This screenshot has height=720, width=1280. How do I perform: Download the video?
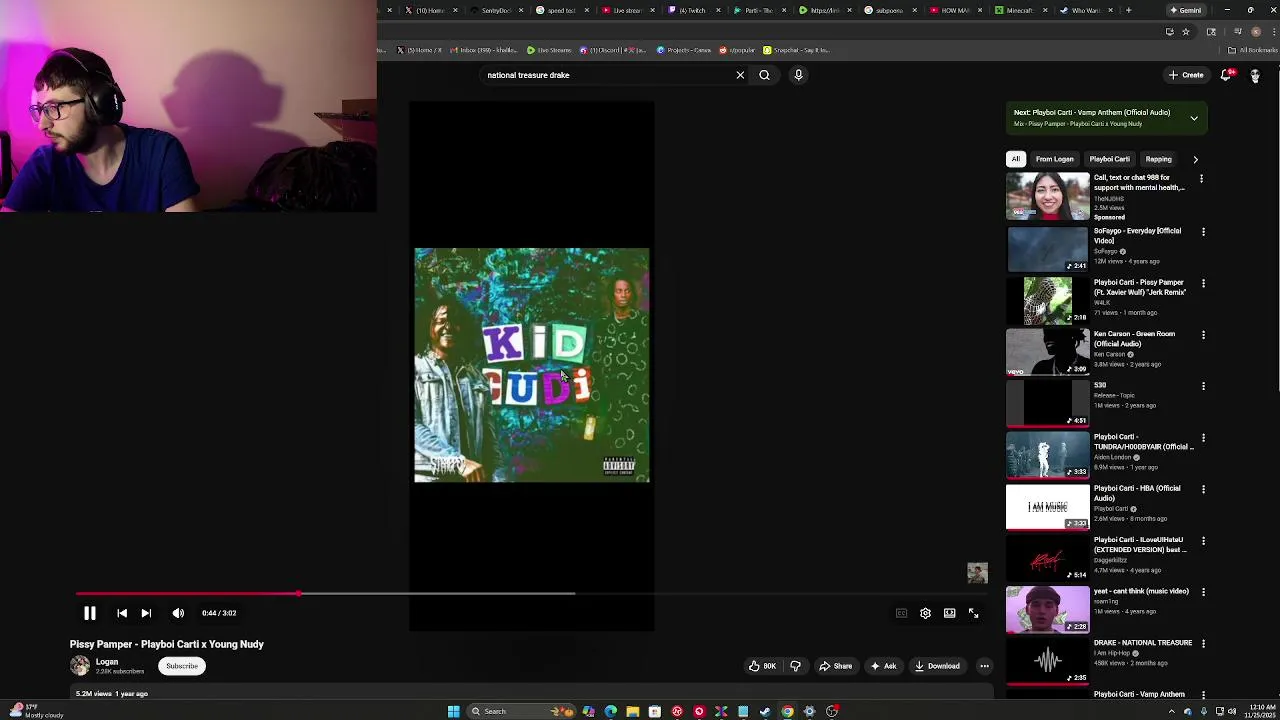(937, 666)
